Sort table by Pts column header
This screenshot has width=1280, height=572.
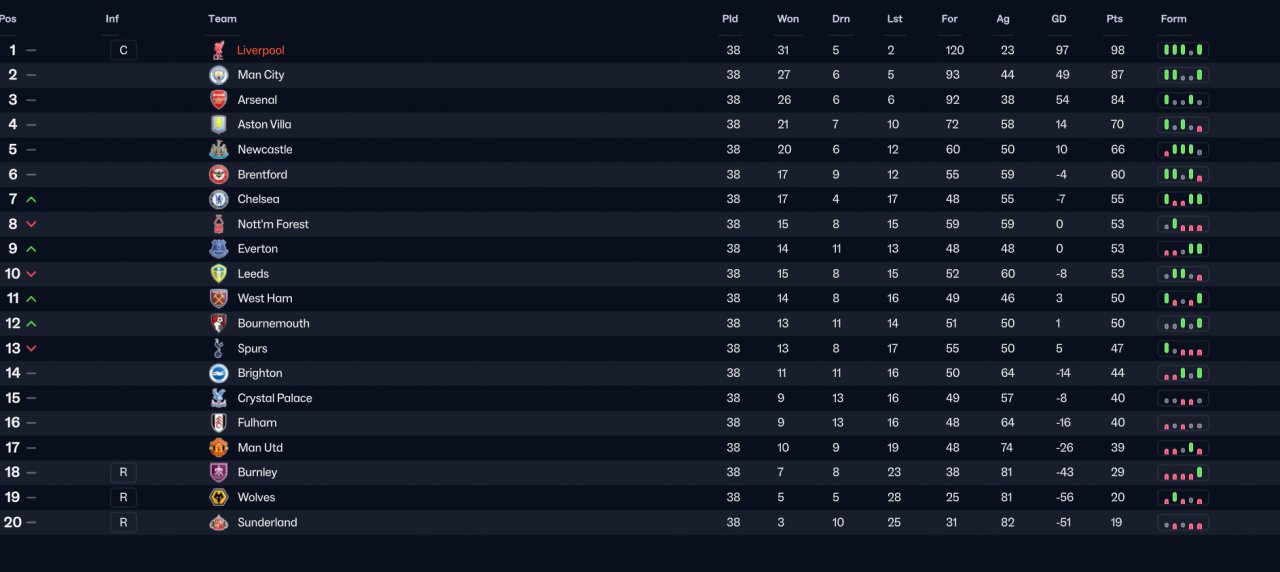click(1114, 19)
